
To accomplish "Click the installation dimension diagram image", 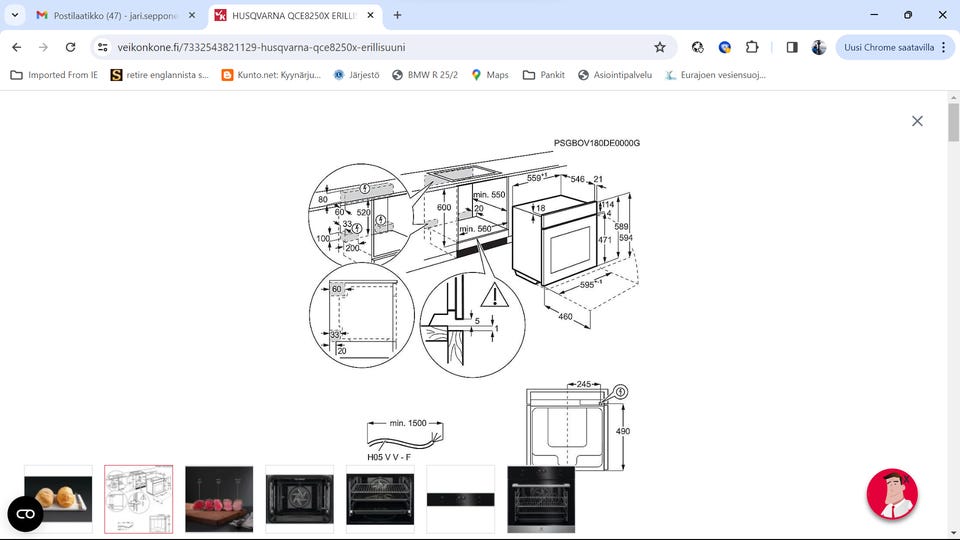I will pyautogui.click(x=474, y=303).
